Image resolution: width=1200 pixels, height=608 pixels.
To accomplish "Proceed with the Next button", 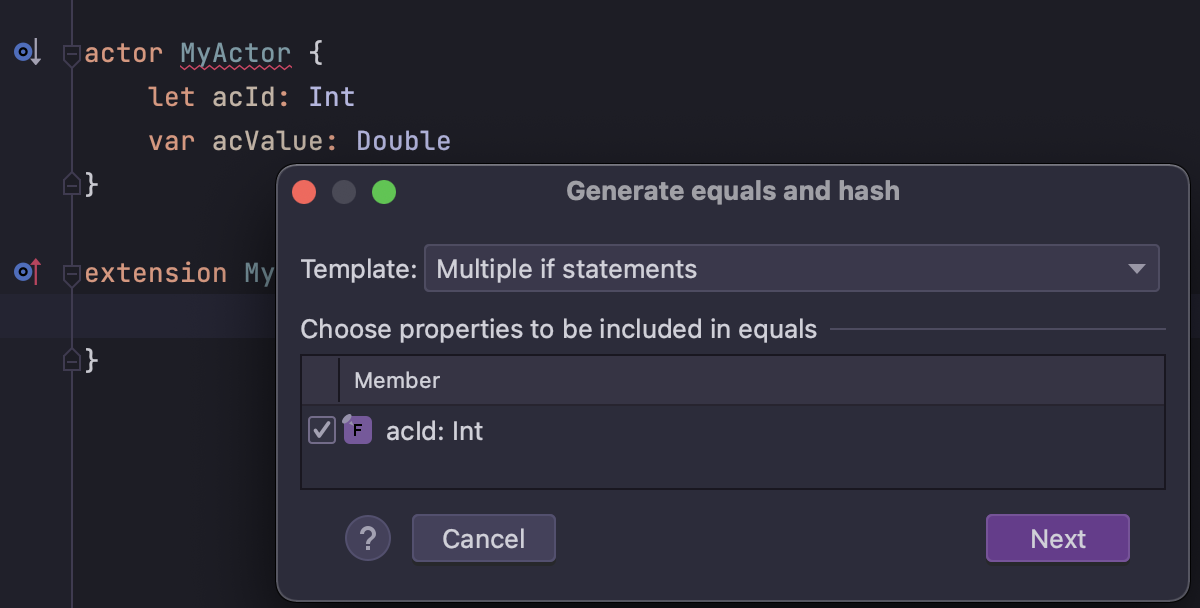I will (1057, 539).
